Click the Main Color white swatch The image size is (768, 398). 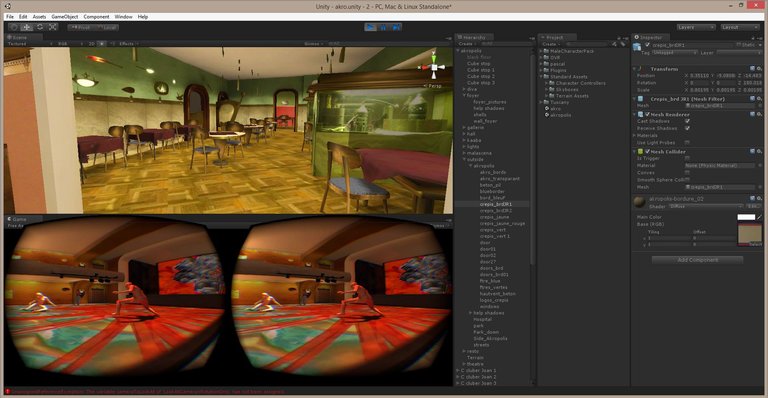click(x=746, y=217)
